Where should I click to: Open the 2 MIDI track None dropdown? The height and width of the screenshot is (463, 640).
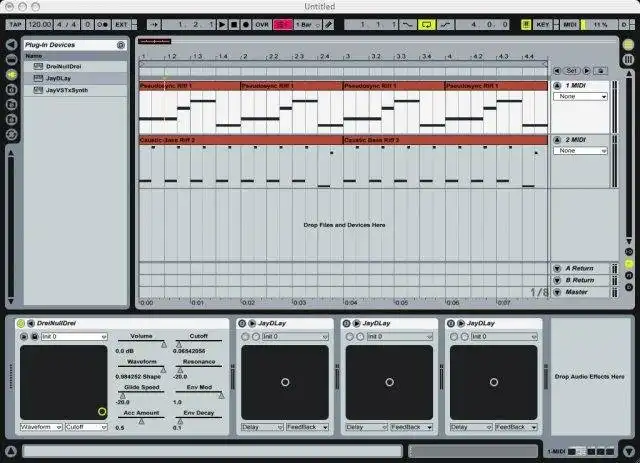point(580,151)
